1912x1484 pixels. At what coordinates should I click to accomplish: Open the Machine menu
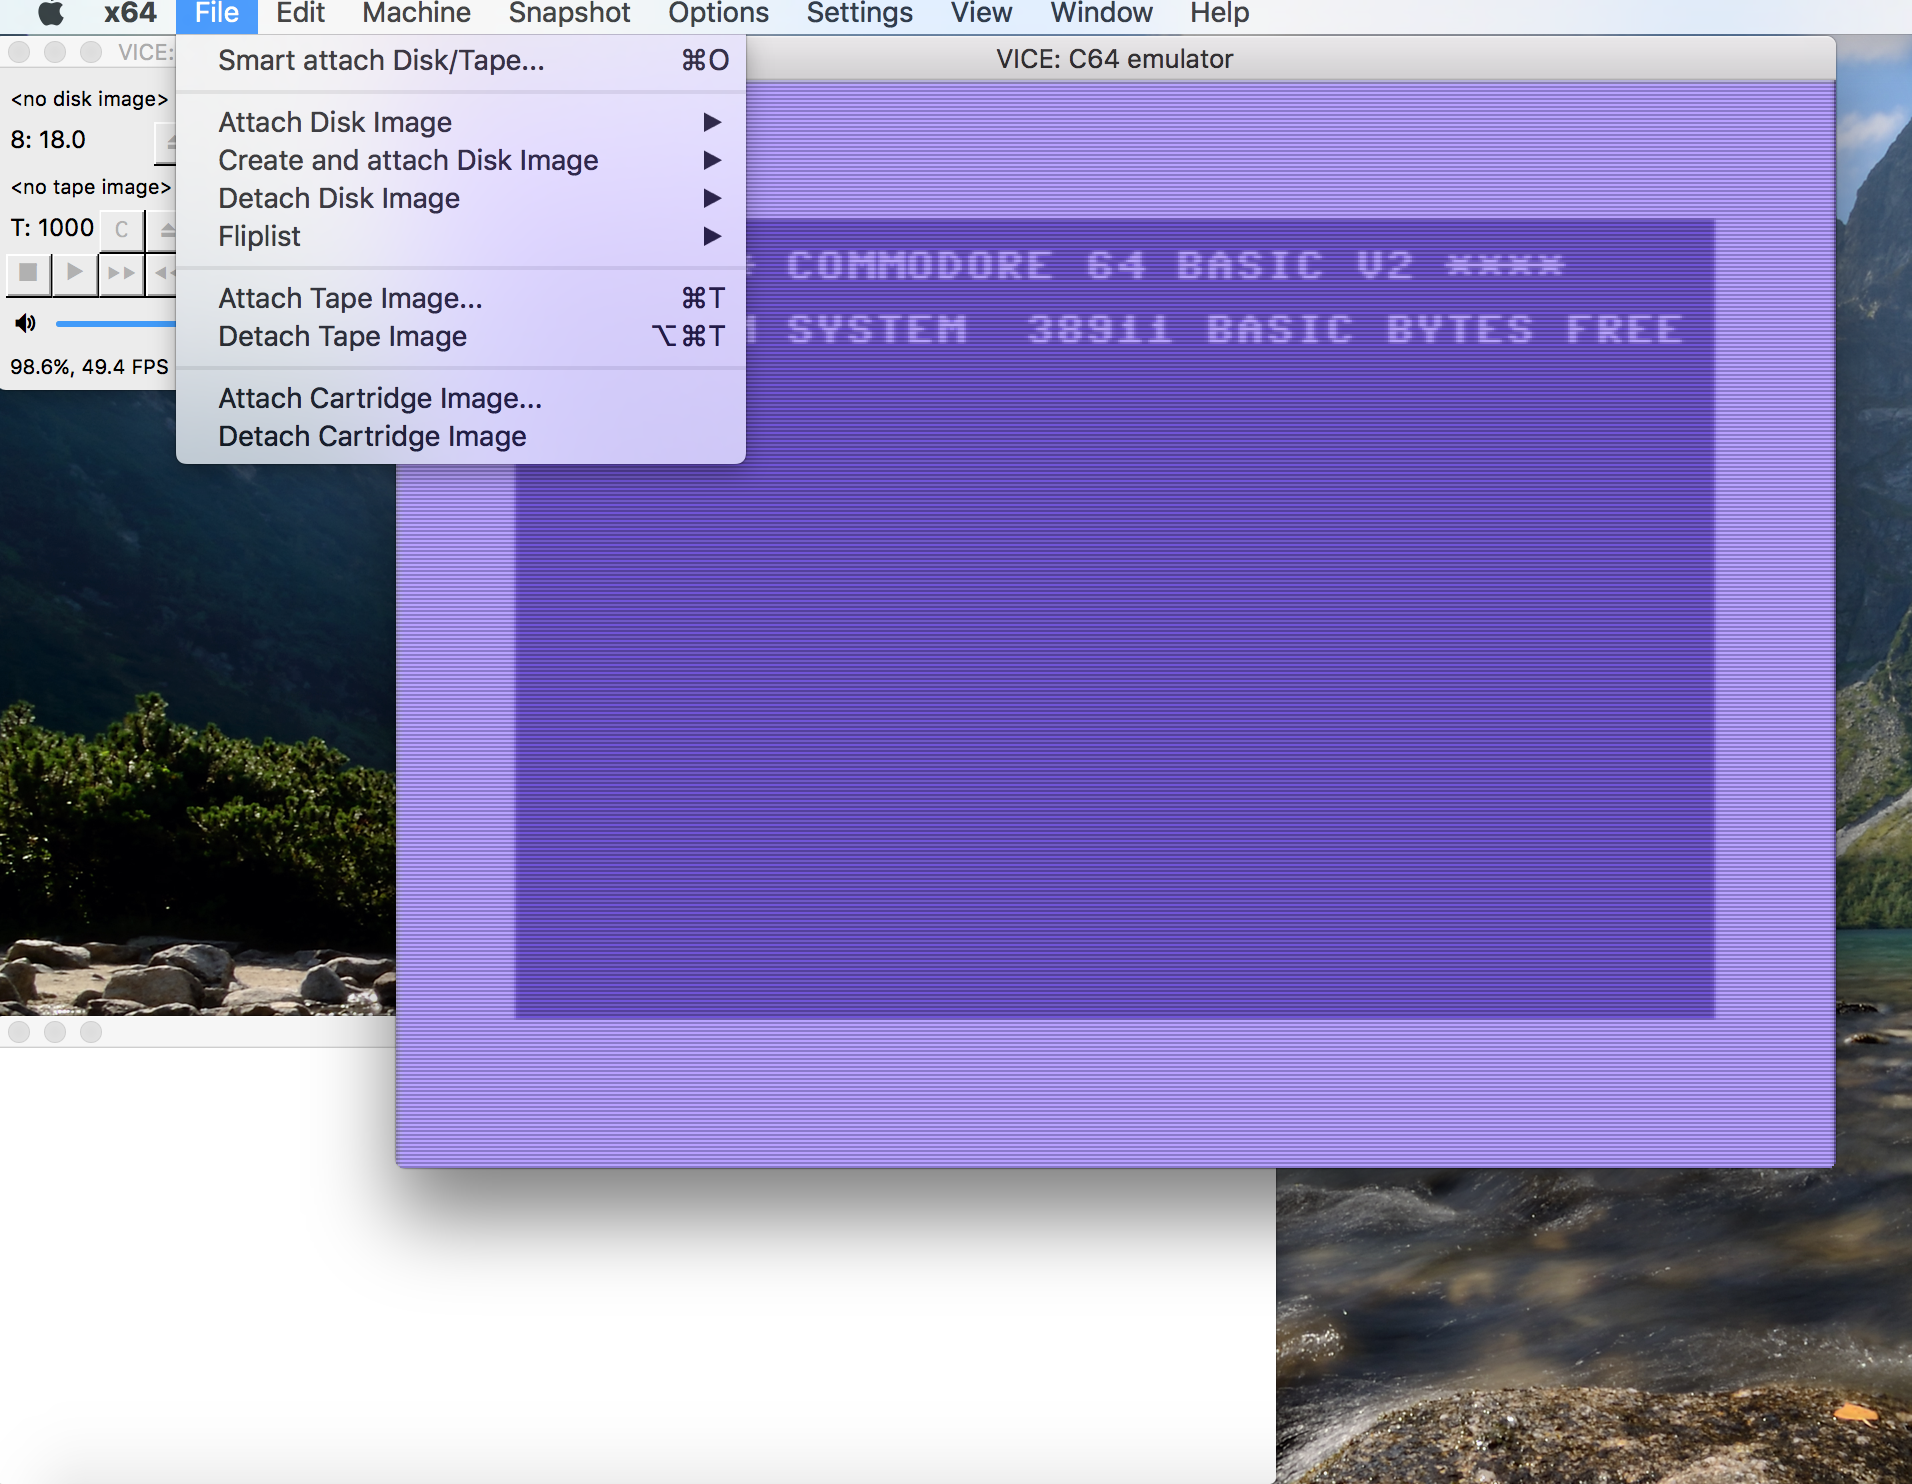[416, 13]
